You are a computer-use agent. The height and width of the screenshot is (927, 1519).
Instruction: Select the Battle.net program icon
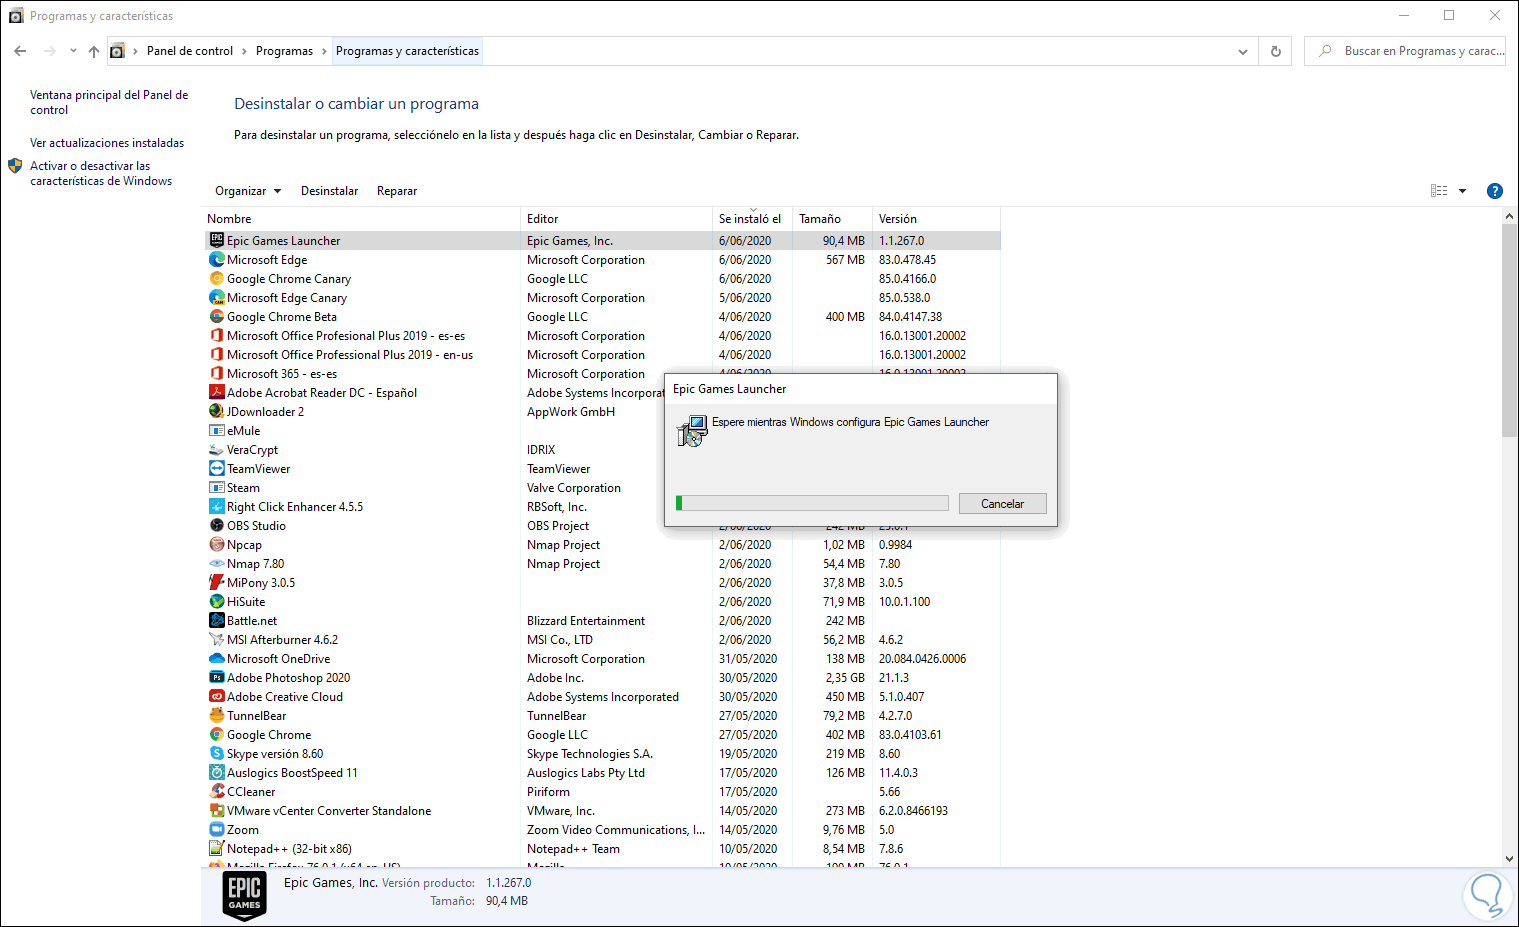(x=216, y=621)
